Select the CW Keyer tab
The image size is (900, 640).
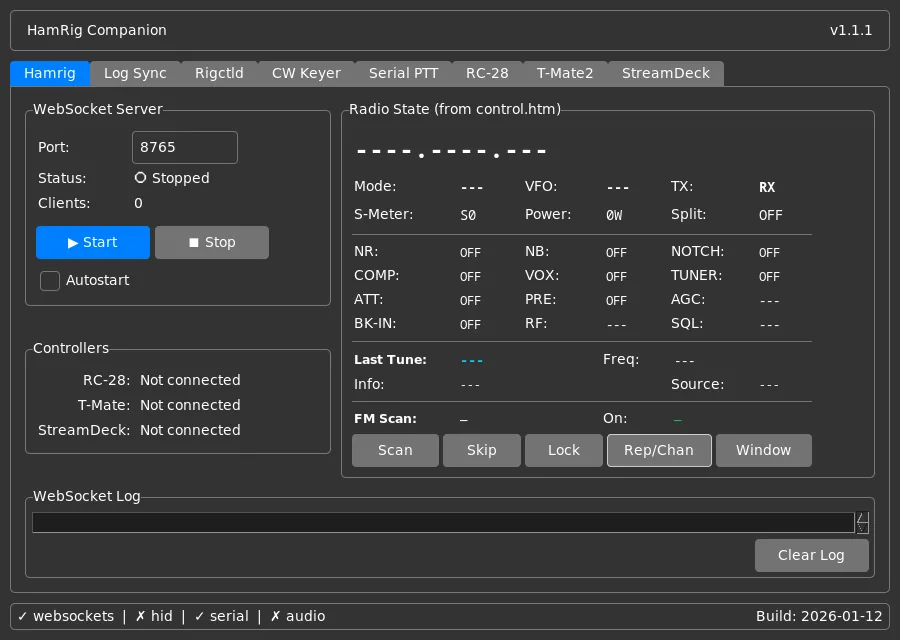306,73
